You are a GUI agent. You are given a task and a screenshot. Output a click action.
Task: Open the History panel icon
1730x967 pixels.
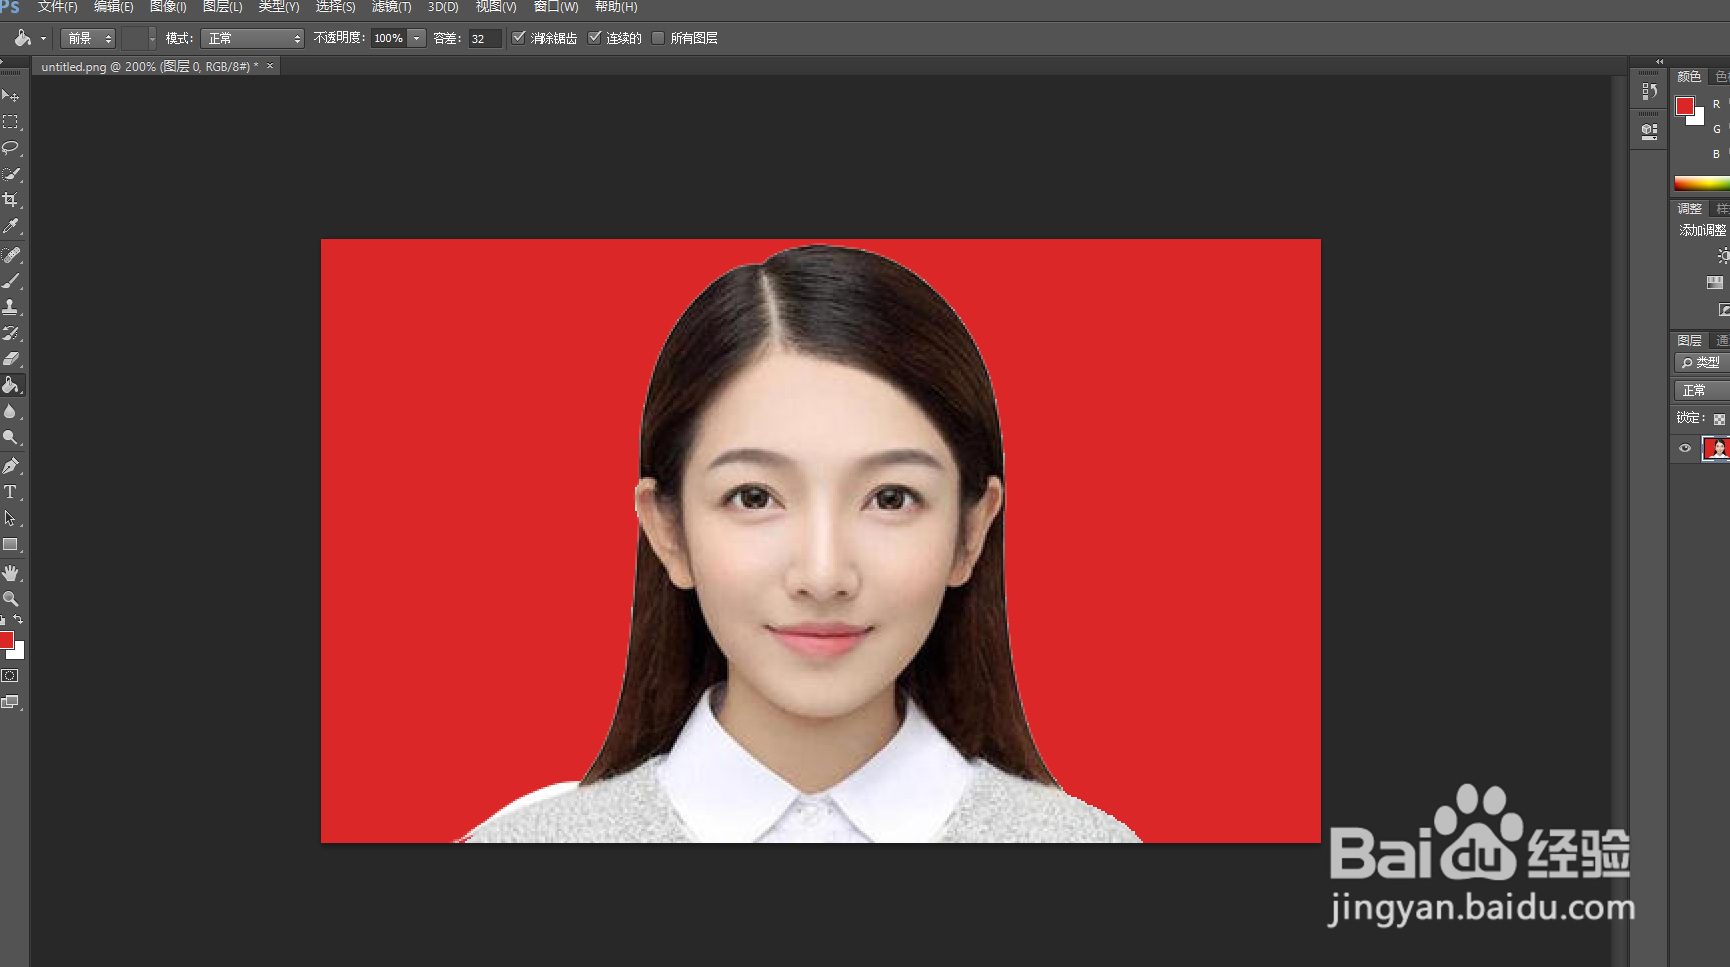click(1650, 91)
